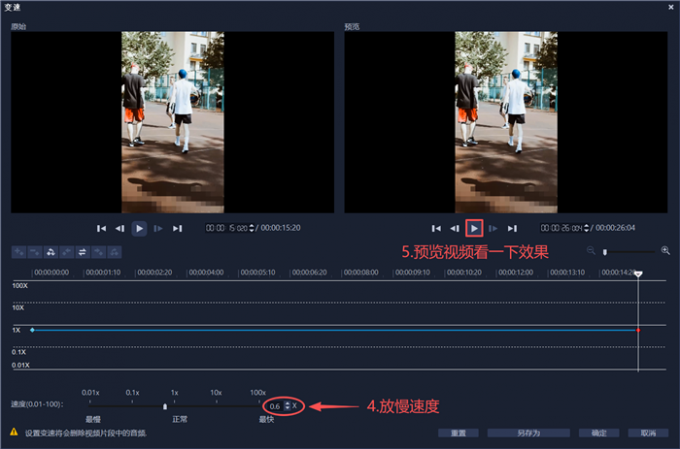Click the 10X speed axis label

(x=18, y=308)
